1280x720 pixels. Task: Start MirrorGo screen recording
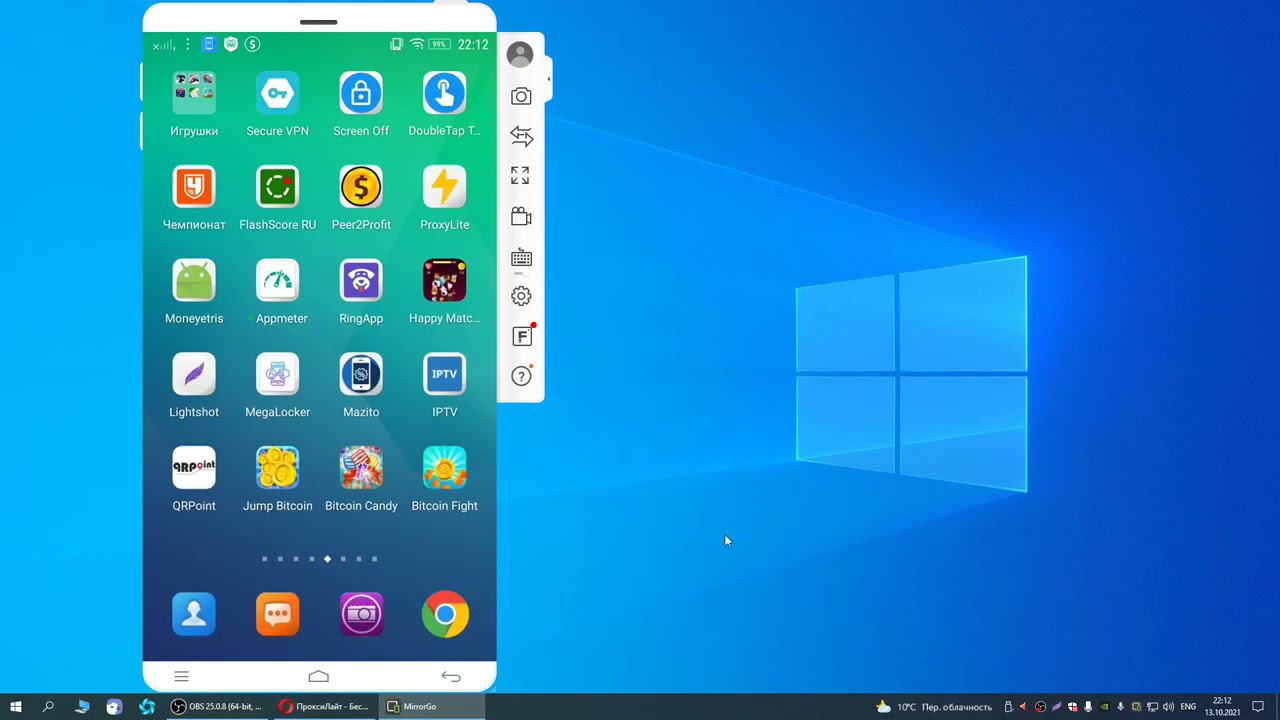(x=521, y=216)
